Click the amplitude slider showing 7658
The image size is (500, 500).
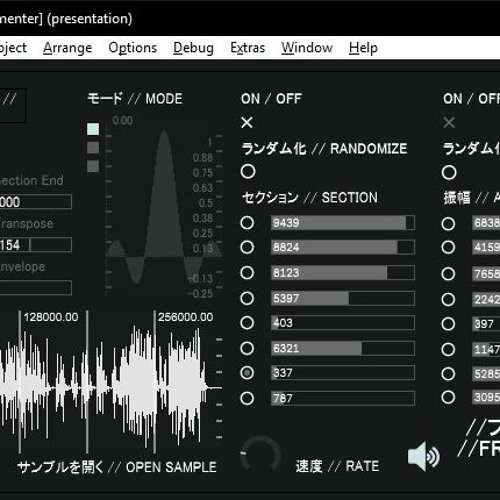click(x=486, y=274)
